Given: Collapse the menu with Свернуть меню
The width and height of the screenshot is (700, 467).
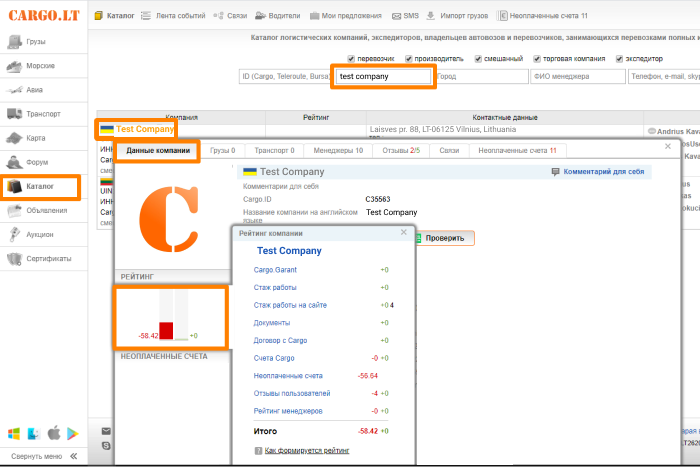Looking at the screenshot, I should click(44, 456).
